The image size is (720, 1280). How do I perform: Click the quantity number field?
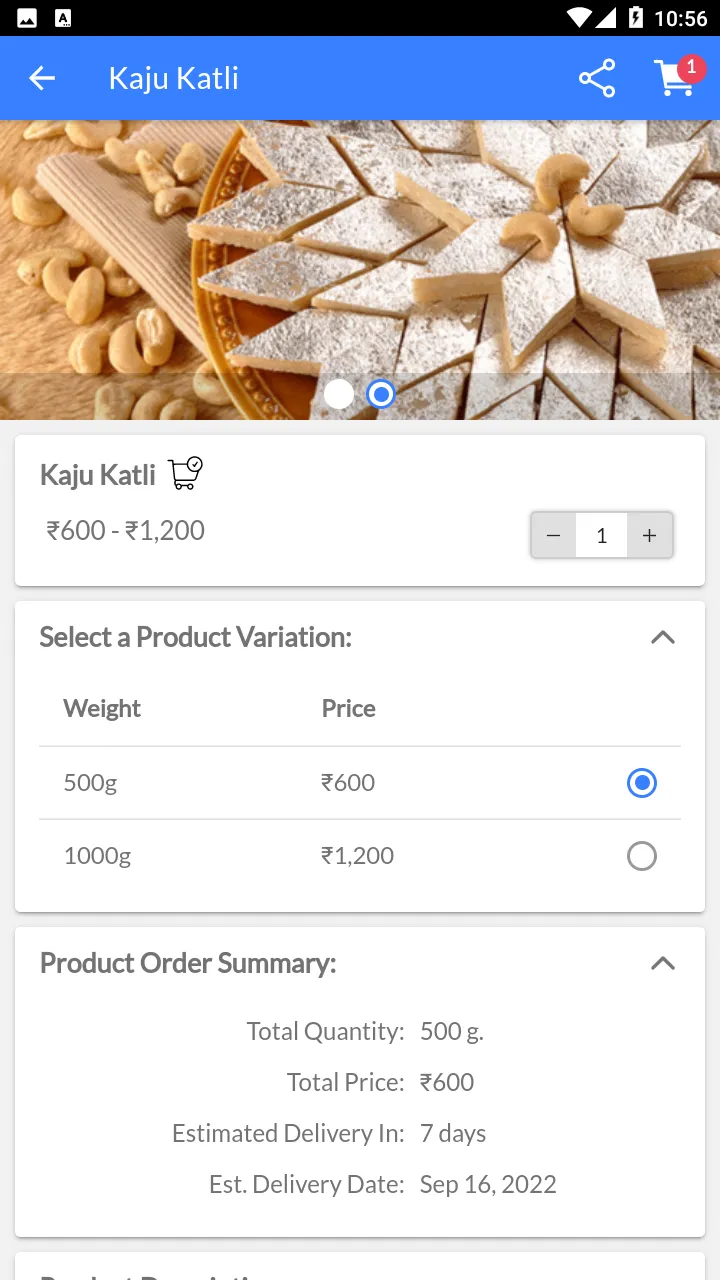click(x=601, y=536)
